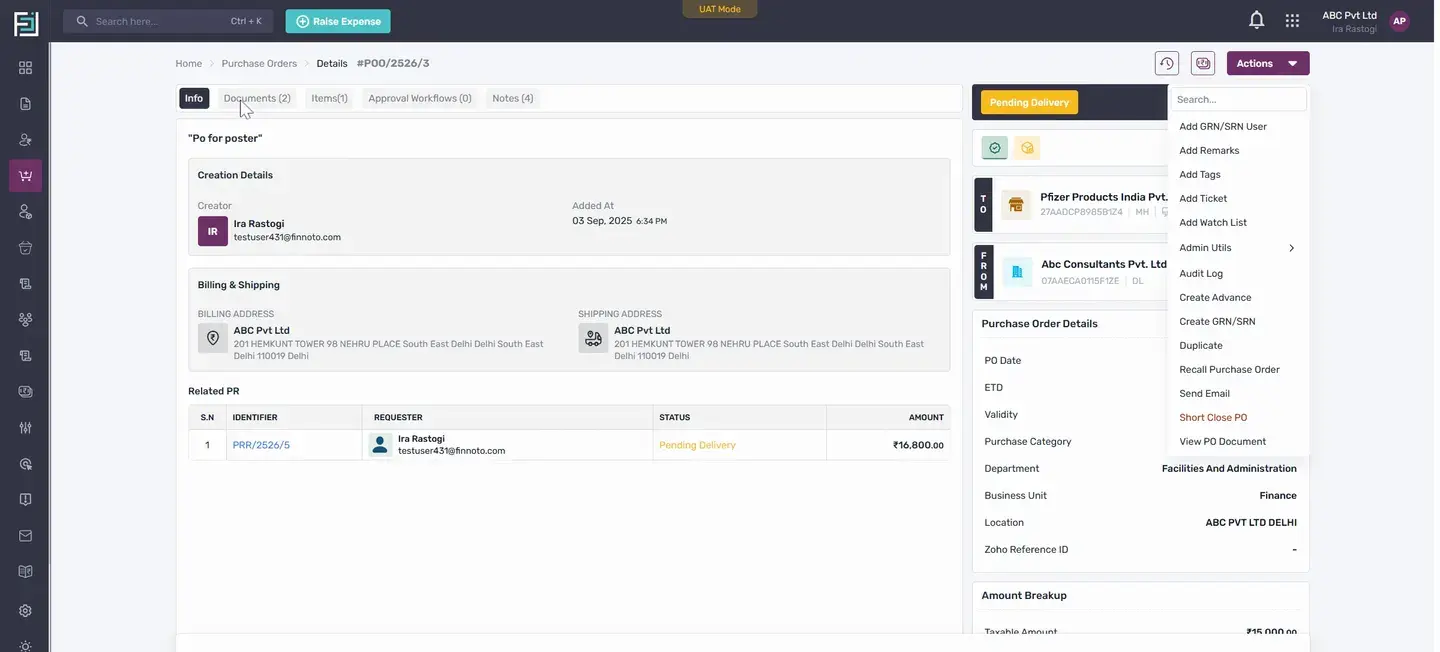Screen dimensions: 1440x652
Task: Open the apps grid launcher
Action: [1292, 20]
